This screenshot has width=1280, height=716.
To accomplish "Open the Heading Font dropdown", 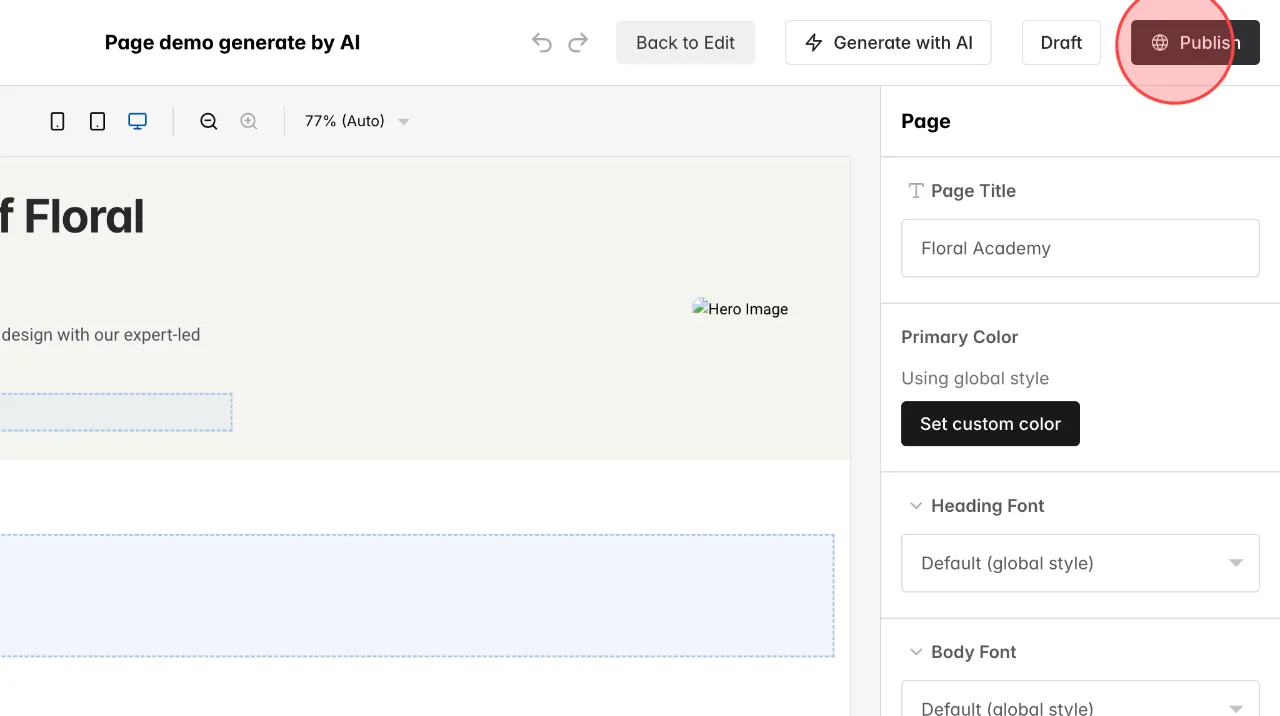I will pos(1080,563).
